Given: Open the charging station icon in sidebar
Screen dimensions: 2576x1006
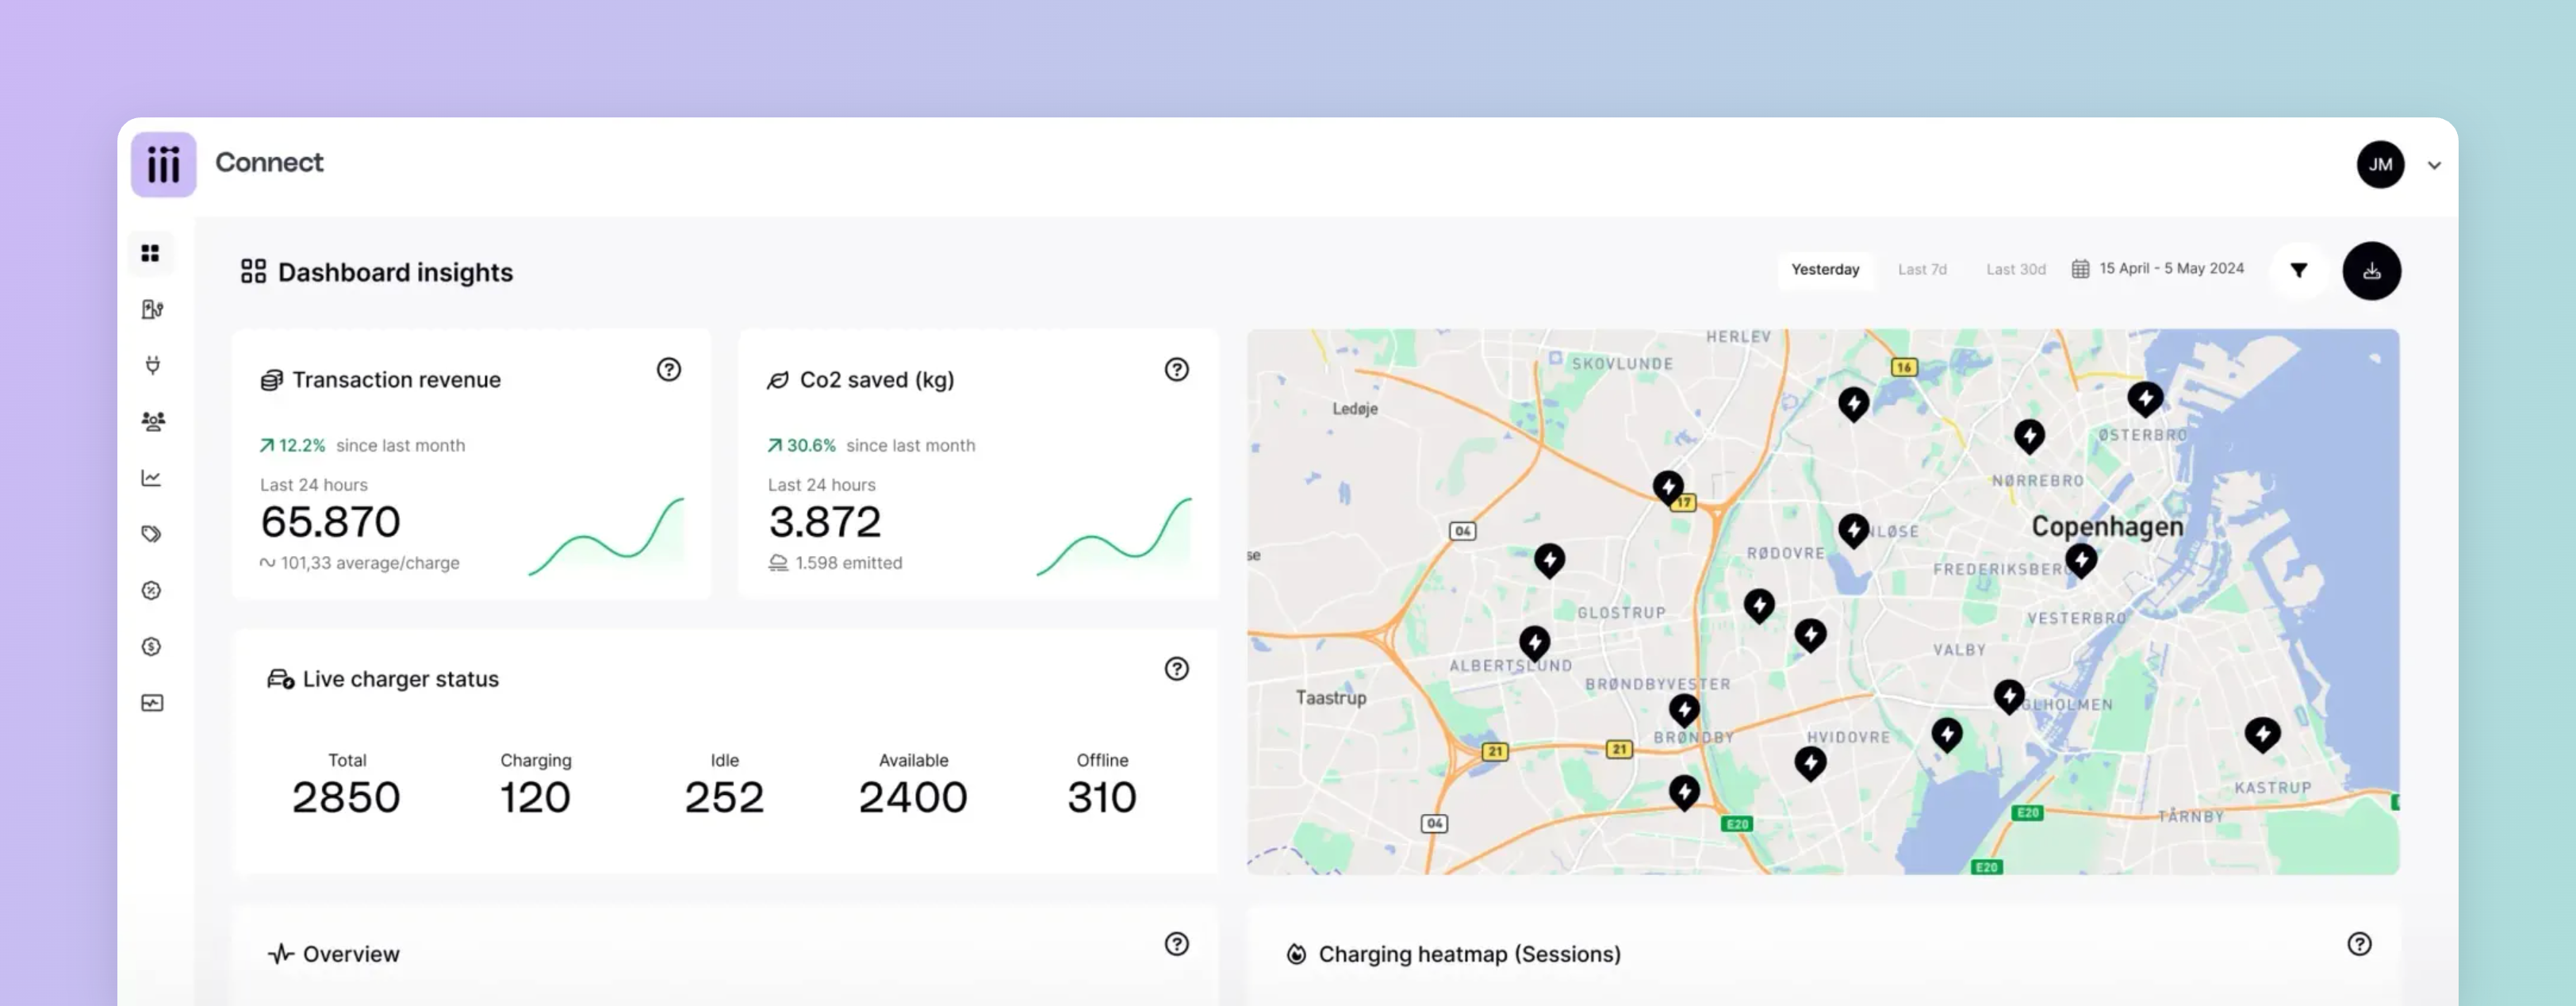Looking at the screenshot, I should (152, 309).
